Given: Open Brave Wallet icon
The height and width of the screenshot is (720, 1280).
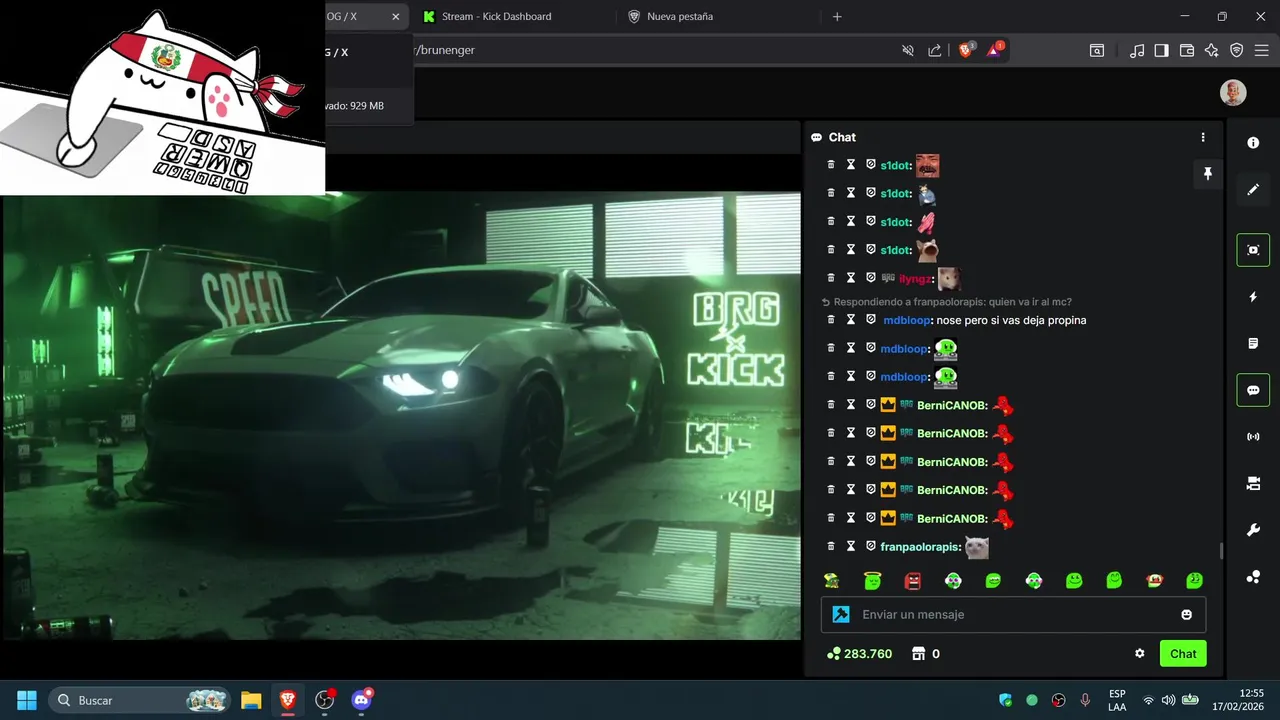Looking at the screenshot, I should click(1187, 50).
